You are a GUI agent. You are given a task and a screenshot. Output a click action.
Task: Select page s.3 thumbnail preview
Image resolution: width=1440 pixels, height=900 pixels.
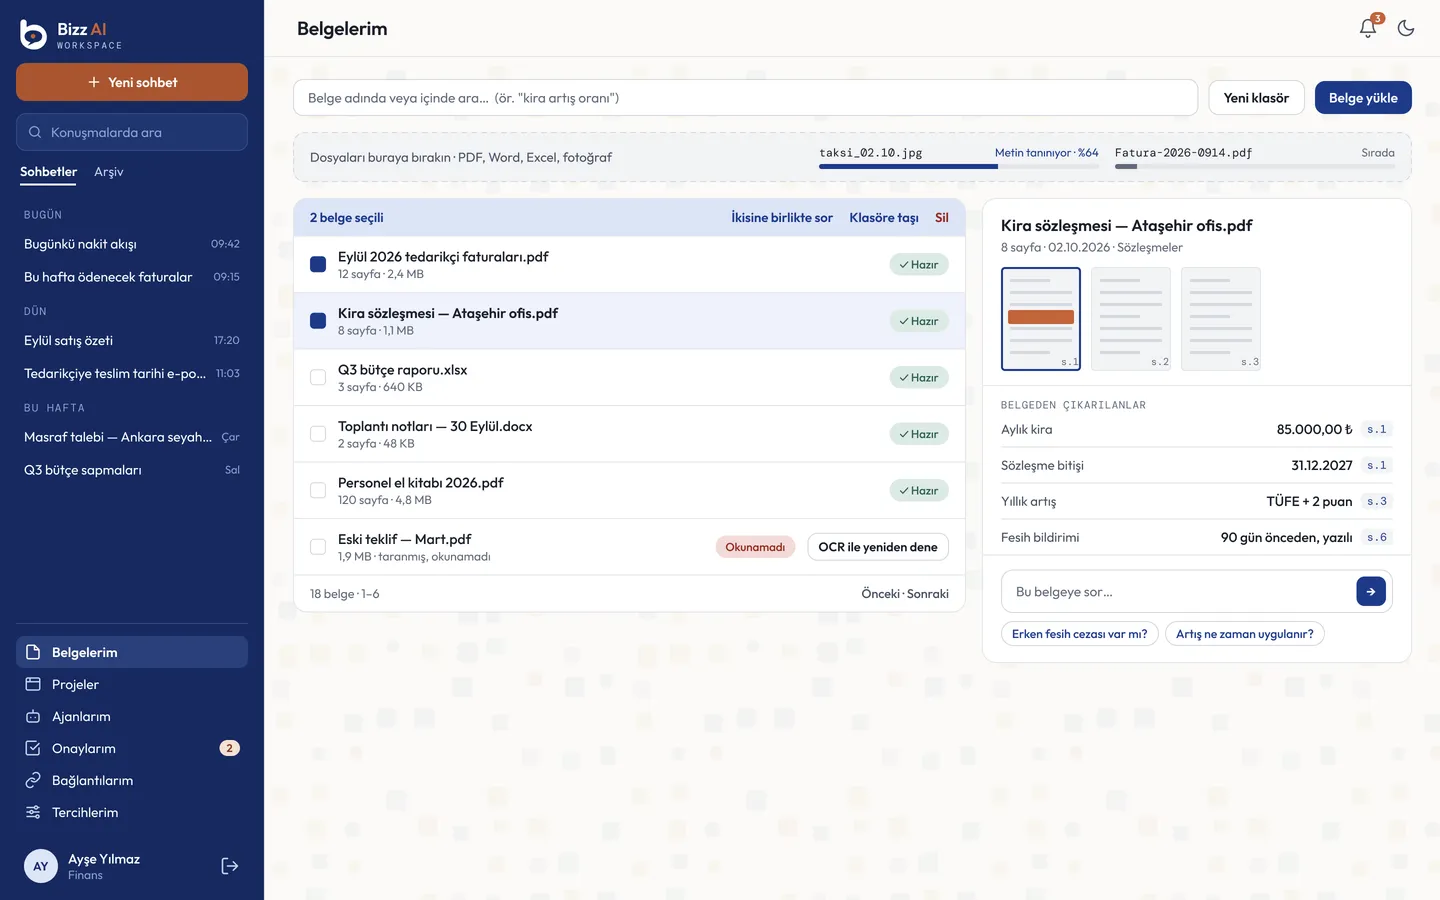(x=1221, y=319)
